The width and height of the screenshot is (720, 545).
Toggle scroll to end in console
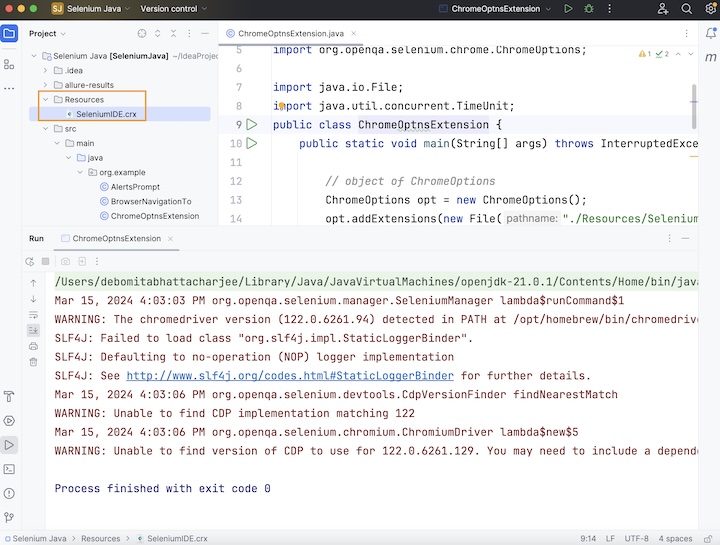click(33, 330)
